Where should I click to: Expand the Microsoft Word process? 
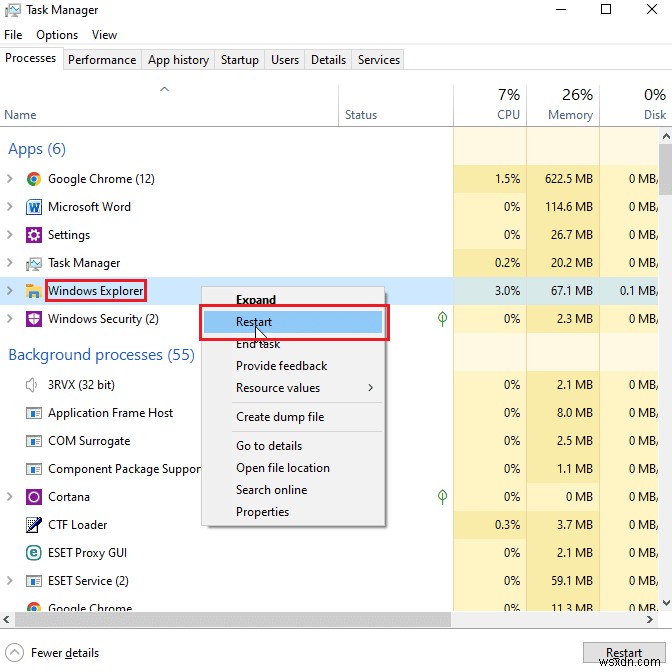[x=9, y=207]
